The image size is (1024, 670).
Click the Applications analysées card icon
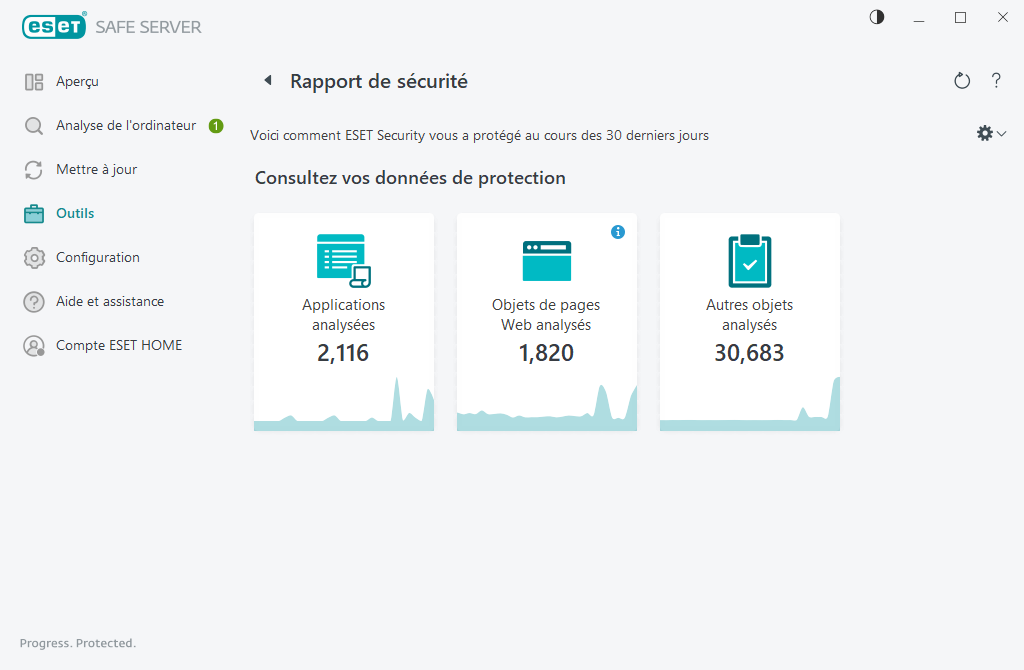tap(343, 259)
